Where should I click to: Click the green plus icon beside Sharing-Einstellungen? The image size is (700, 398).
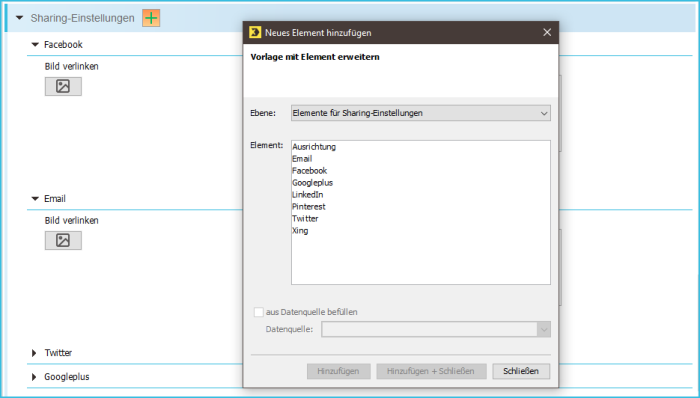point(151,18)
